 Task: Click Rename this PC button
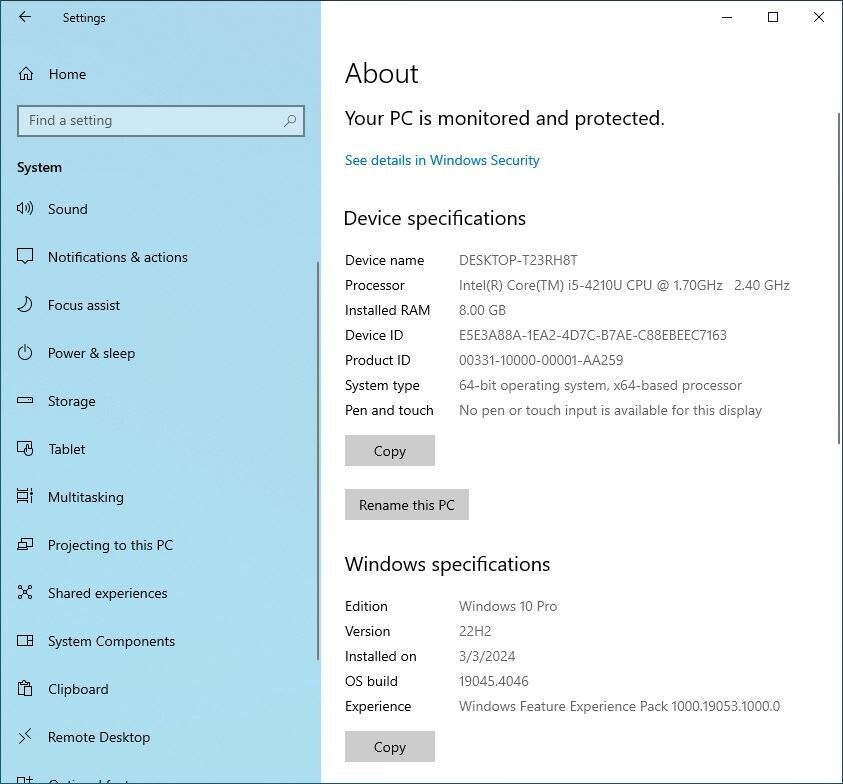coord(407,504)
